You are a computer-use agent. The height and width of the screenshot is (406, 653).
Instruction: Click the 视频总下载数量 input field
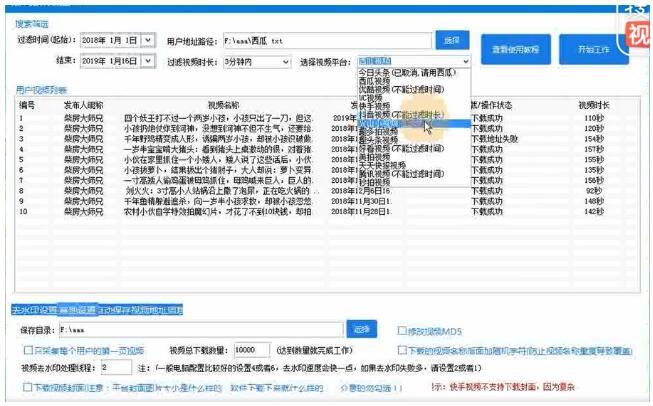(x=255, y=351)
